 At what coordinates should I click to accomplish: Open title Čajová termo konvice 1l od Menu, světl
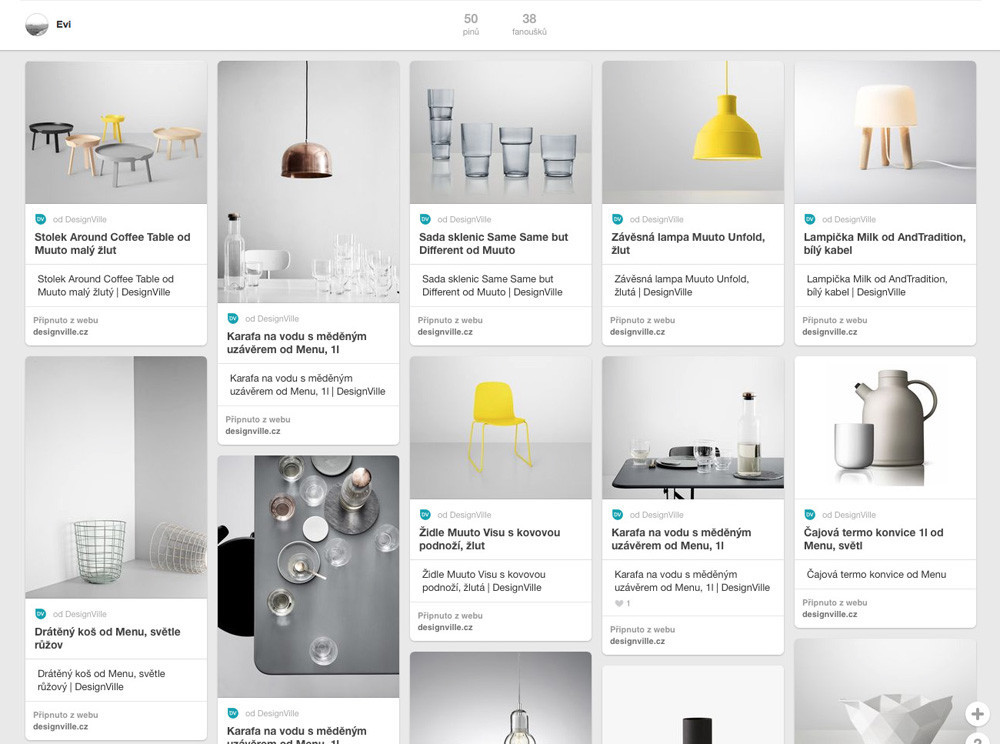tap(874, 539)
